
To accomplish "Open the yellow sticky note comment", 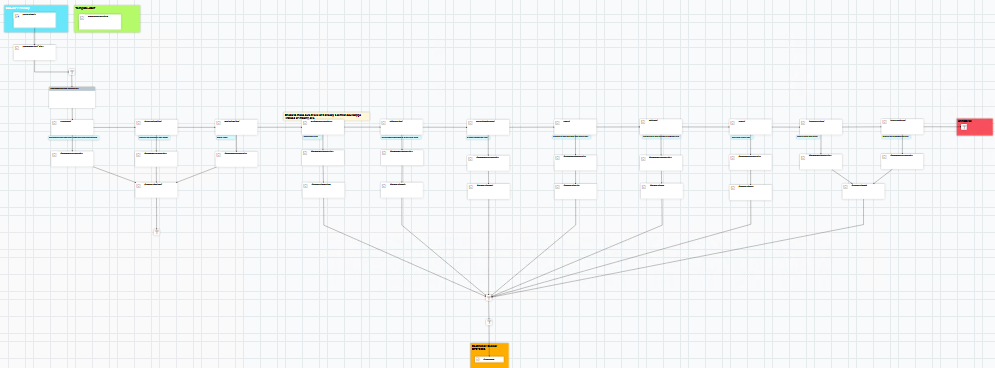I will [326, 116].
